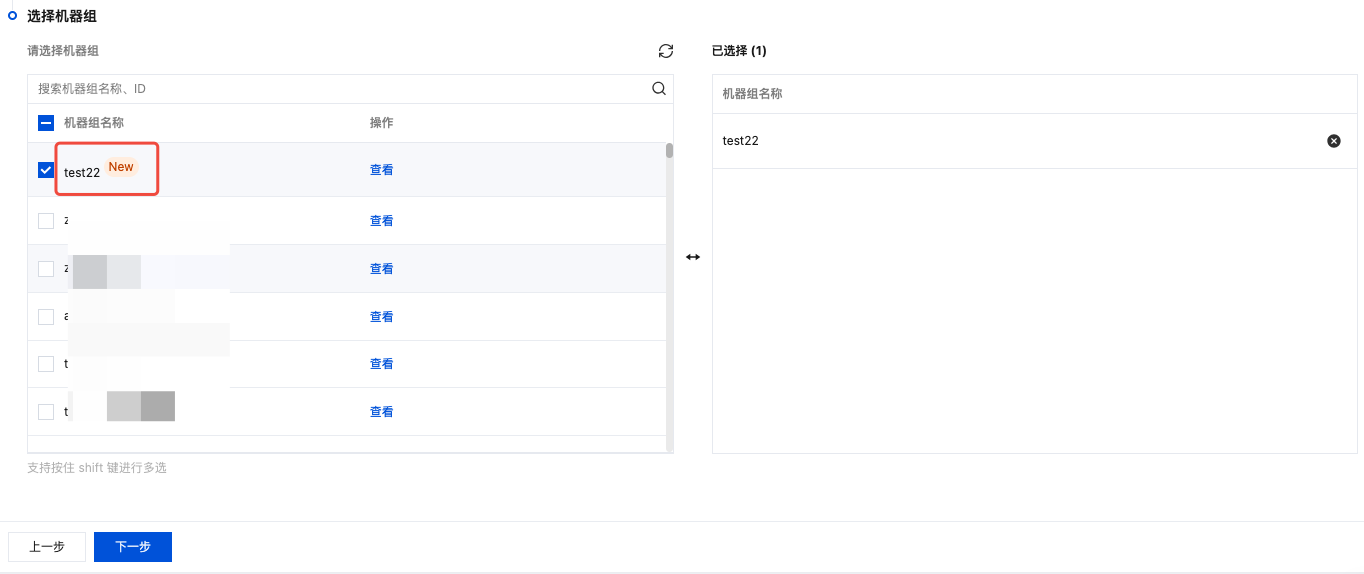
Task: Click the 下一步 button
Action: point(133,547)
